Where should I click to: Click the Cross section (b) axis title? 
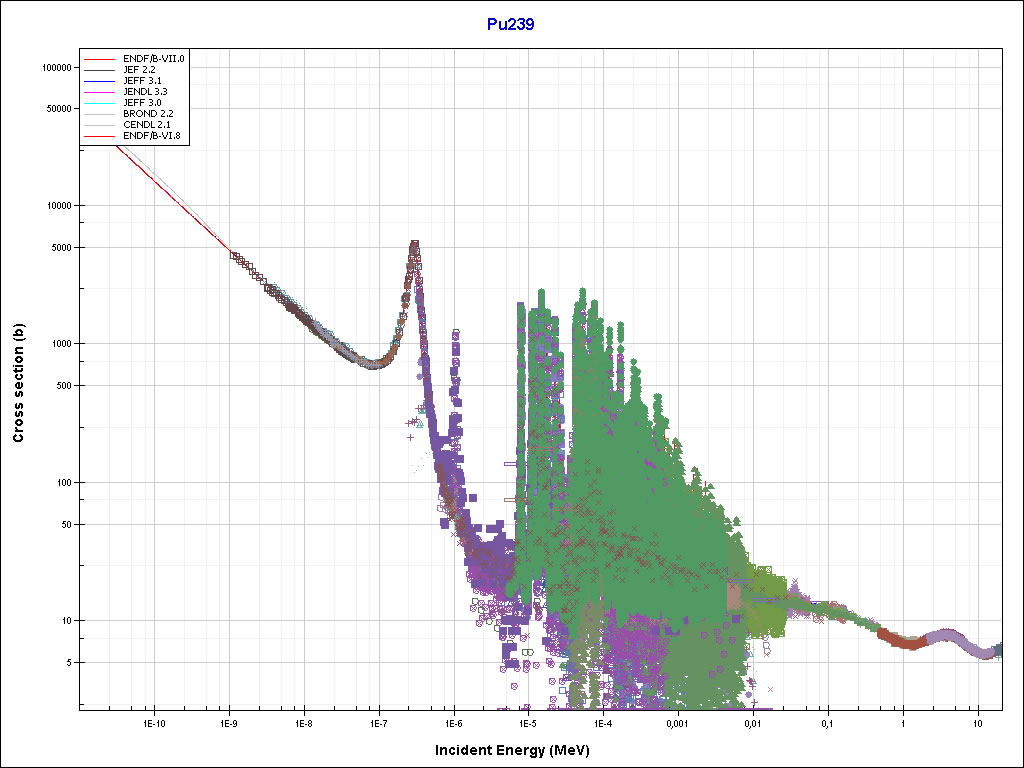18,384
